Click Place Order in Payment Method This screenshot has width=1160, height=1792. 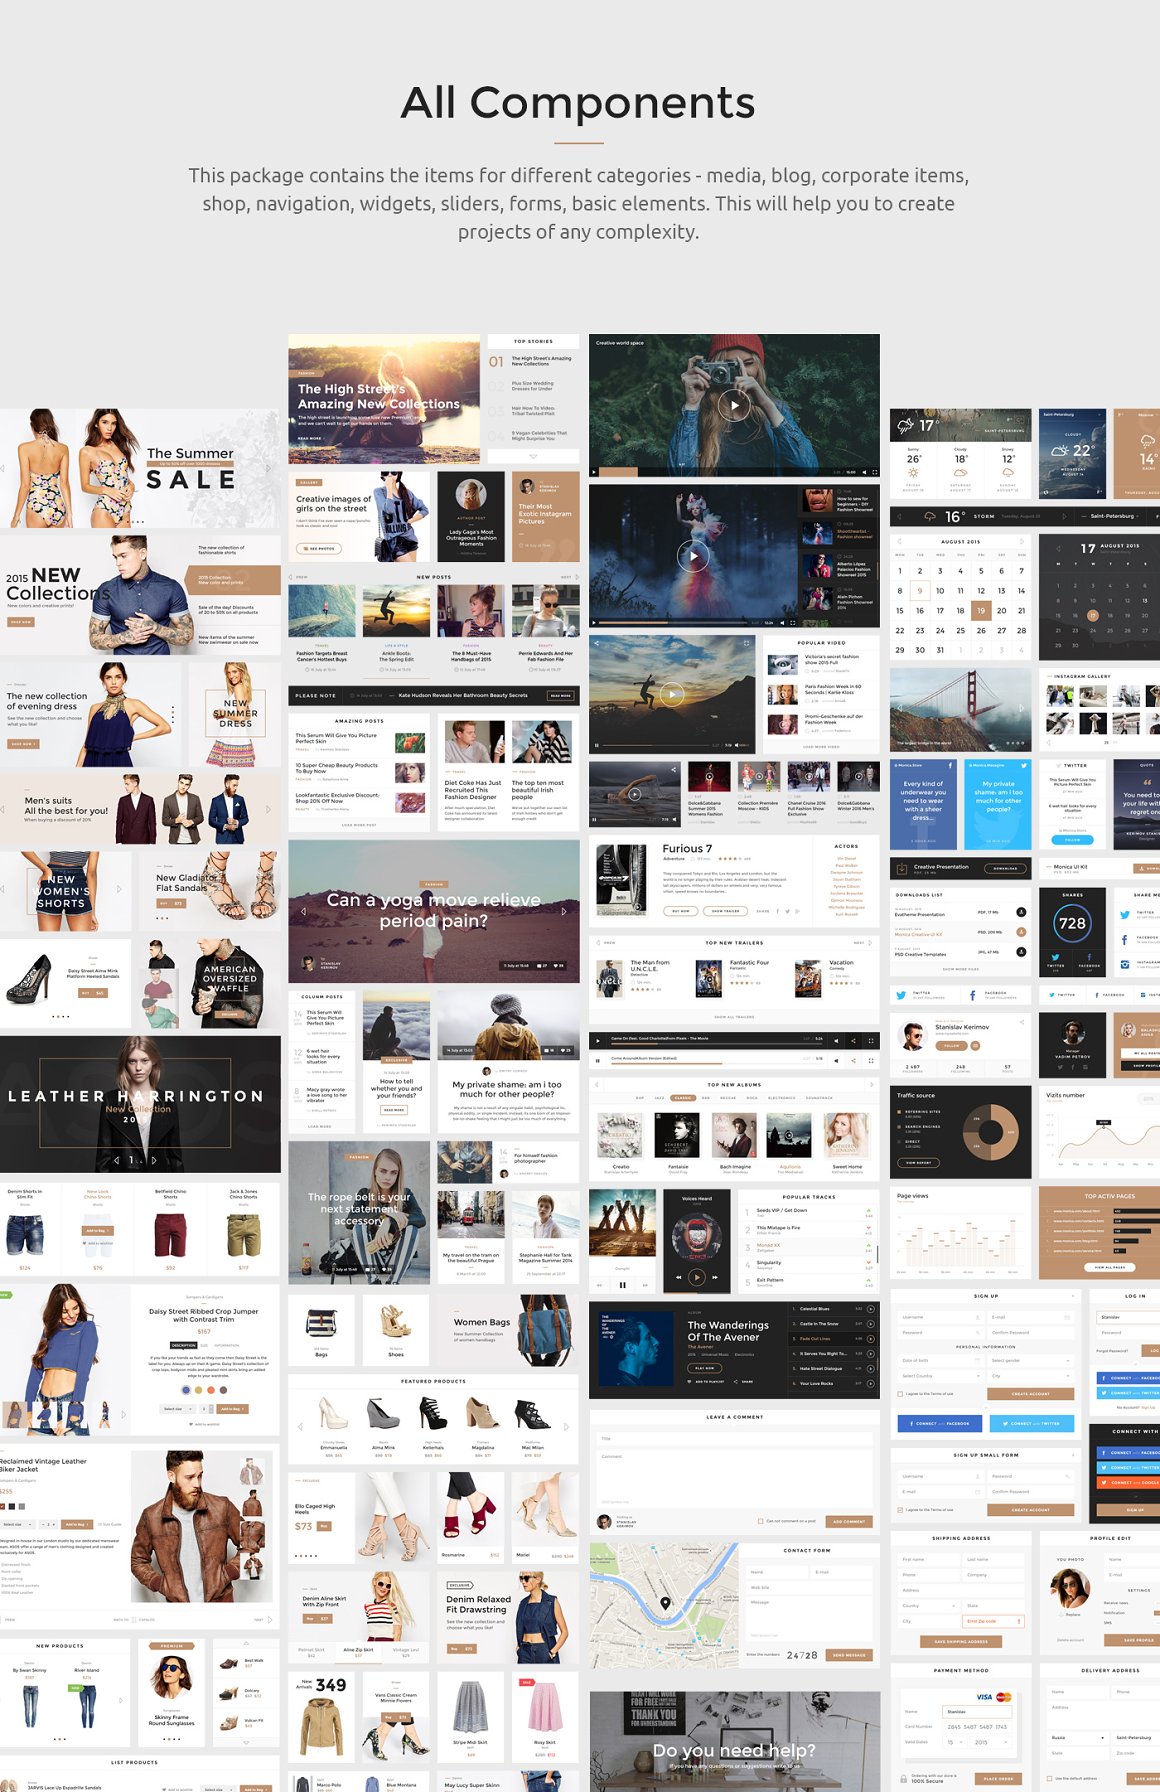coord(998,1779)
